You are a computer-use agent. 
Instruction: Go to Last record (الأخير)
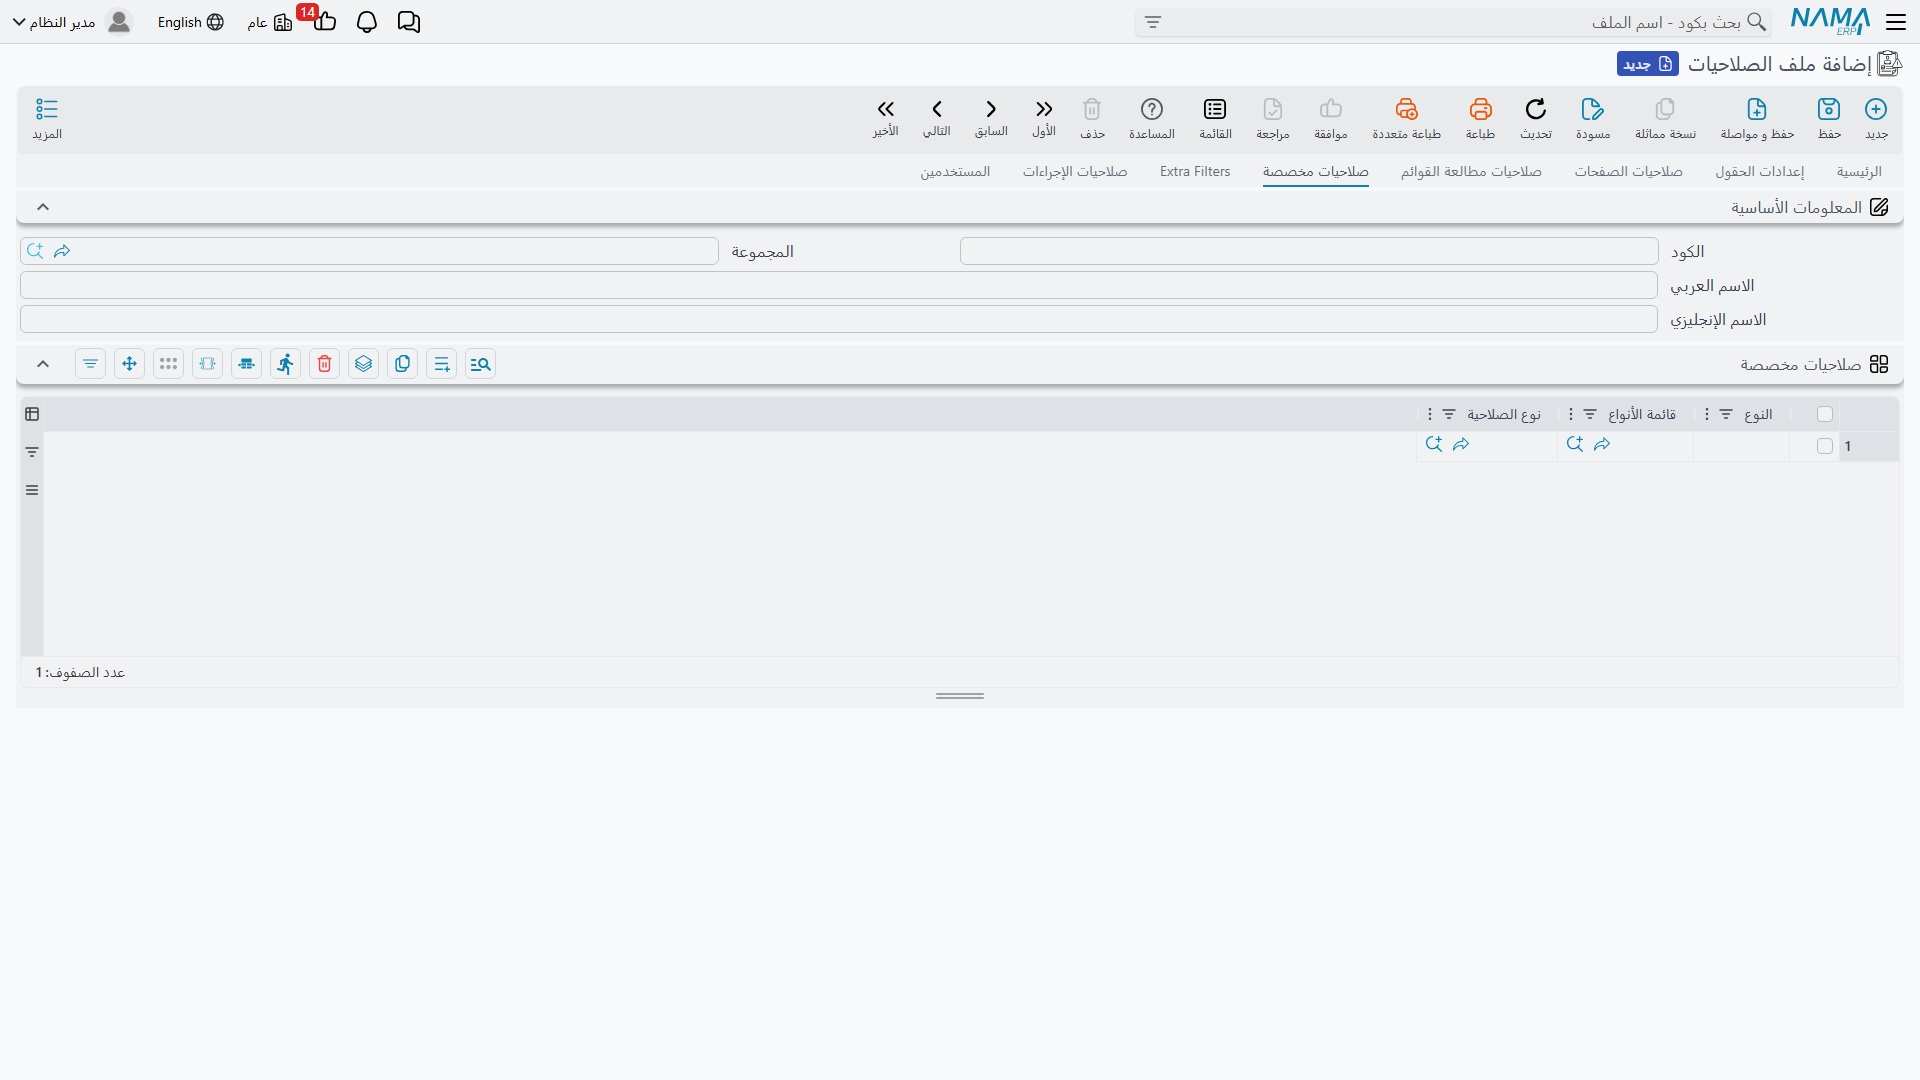886,118
